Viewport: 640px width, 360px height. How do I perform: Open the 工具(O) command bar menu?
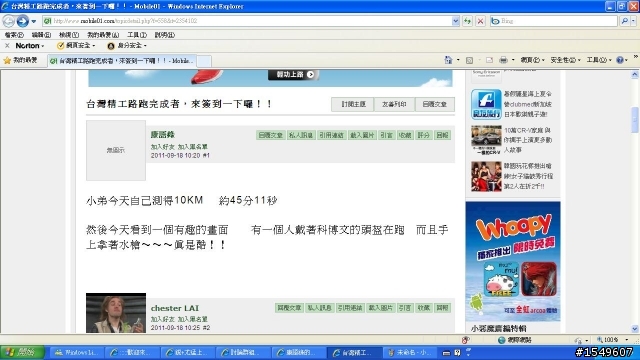click(599, 60)
